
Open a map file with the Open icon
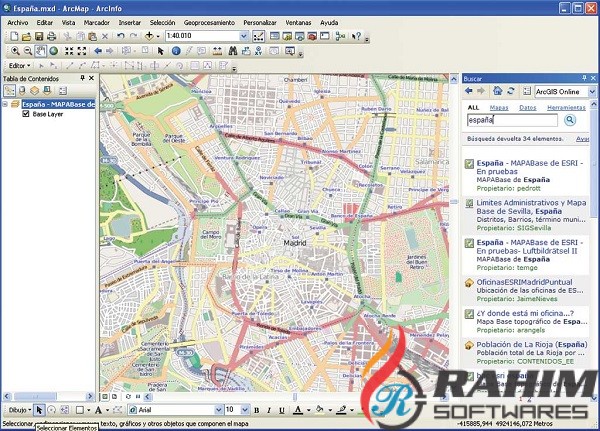[x=26, y=36]
